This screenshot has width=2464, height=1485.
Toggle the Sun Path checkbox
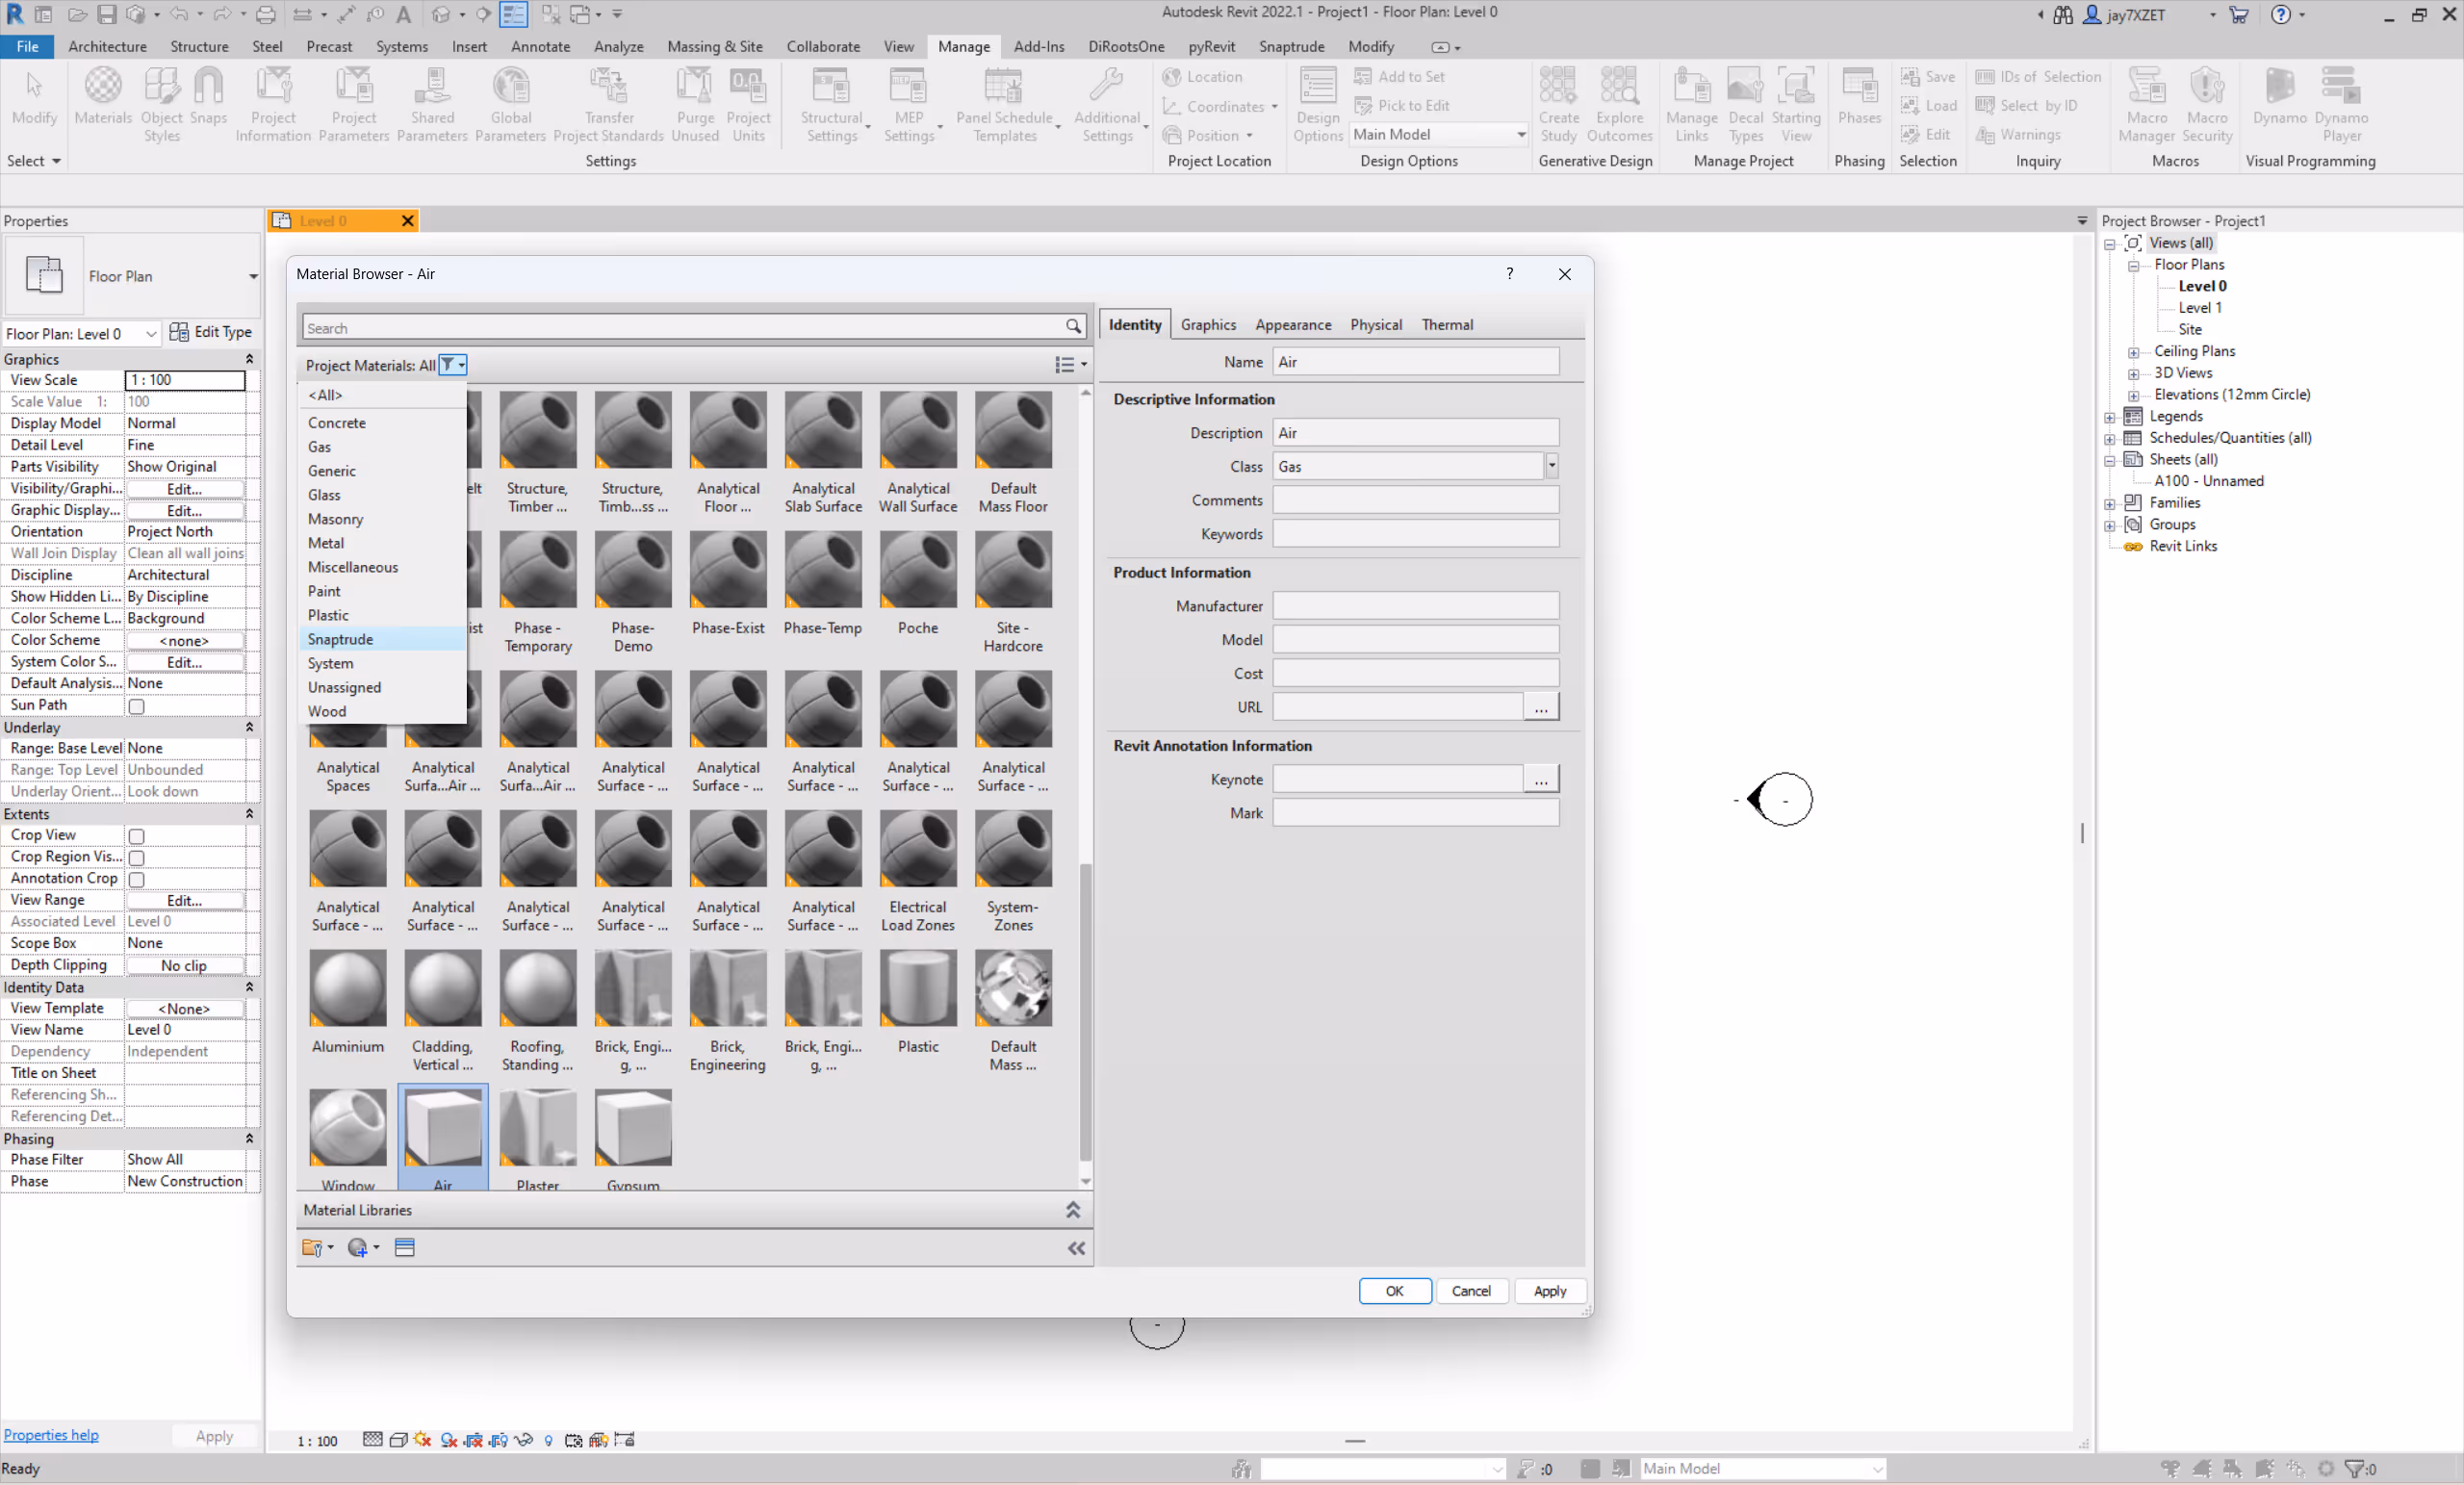pos(137,706)
